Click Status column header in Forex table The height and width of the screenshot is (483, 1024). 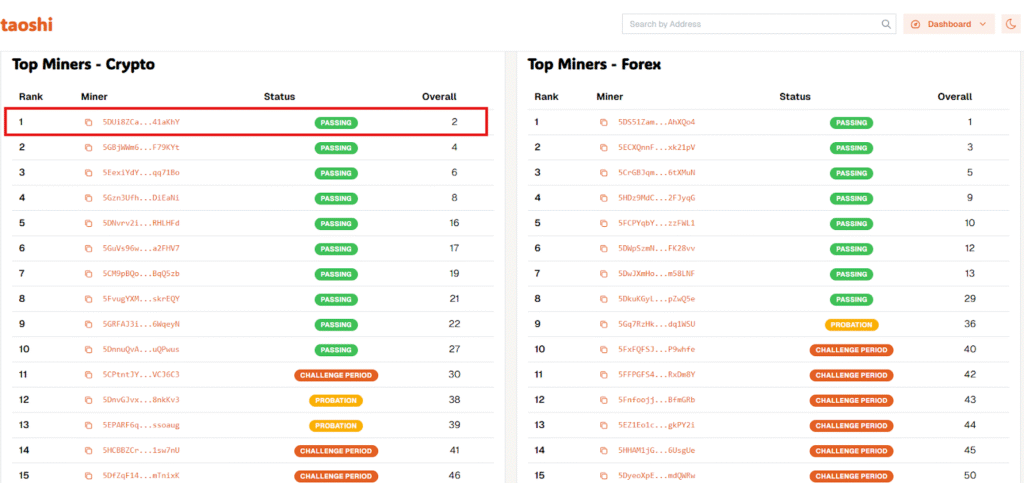[795, 97]
